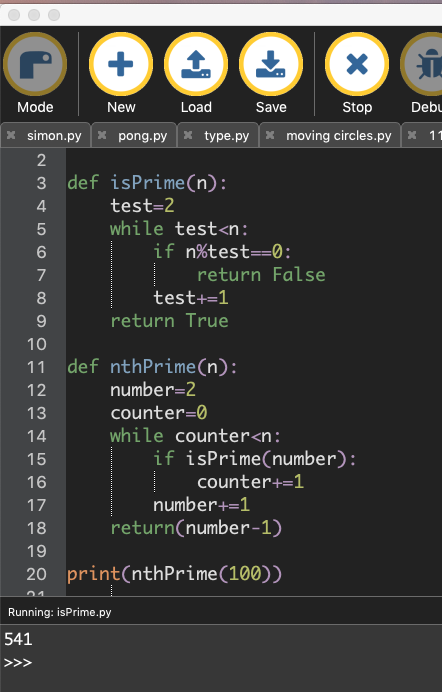Image resolution: width=442 pixels, height=692 pixels.
Task: Click the def isPrime(n) line
Action: (x=147, y=183)
